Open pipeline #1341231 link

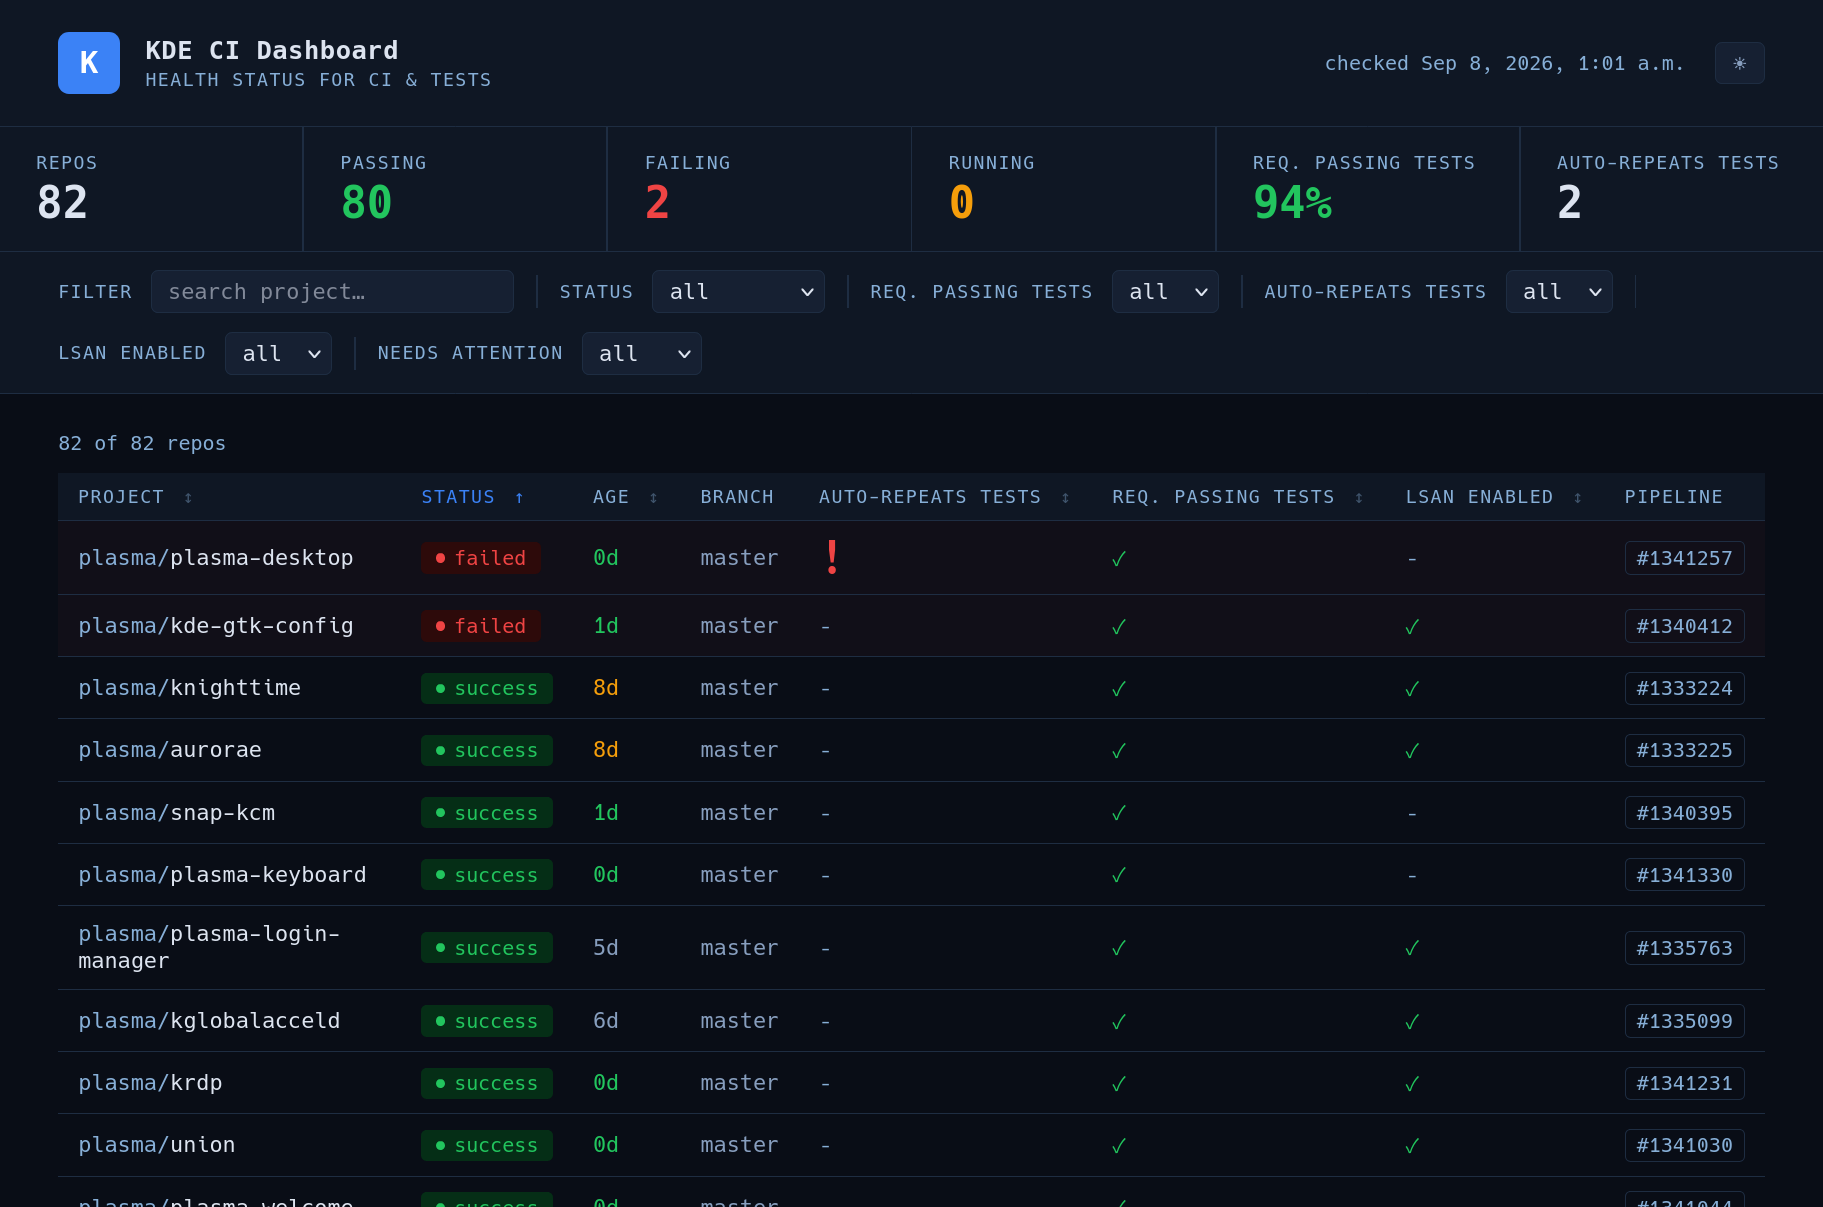[x=1684, y=1083]
